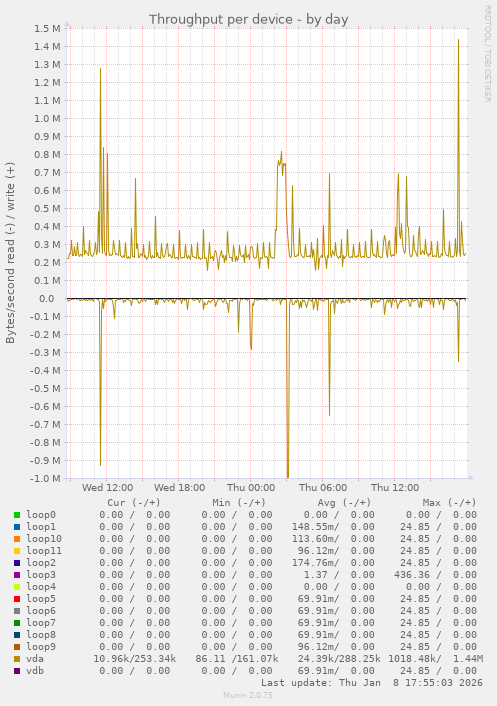Click the 'Throughput per device - by day' title
The height and width of the screenshot is (706, 497).
click(248, 19)
